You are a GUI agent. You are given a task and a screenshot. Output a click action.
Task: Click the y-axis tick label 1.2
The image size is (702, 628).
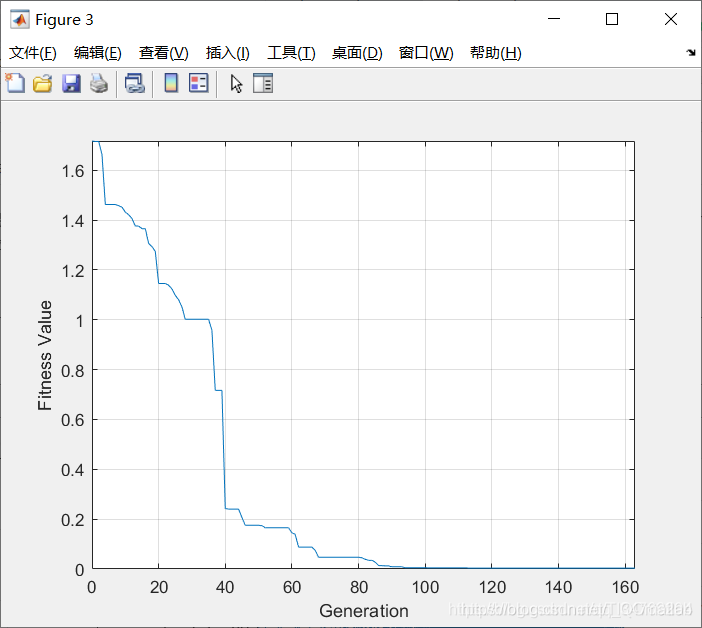click(x=73, y=271)
